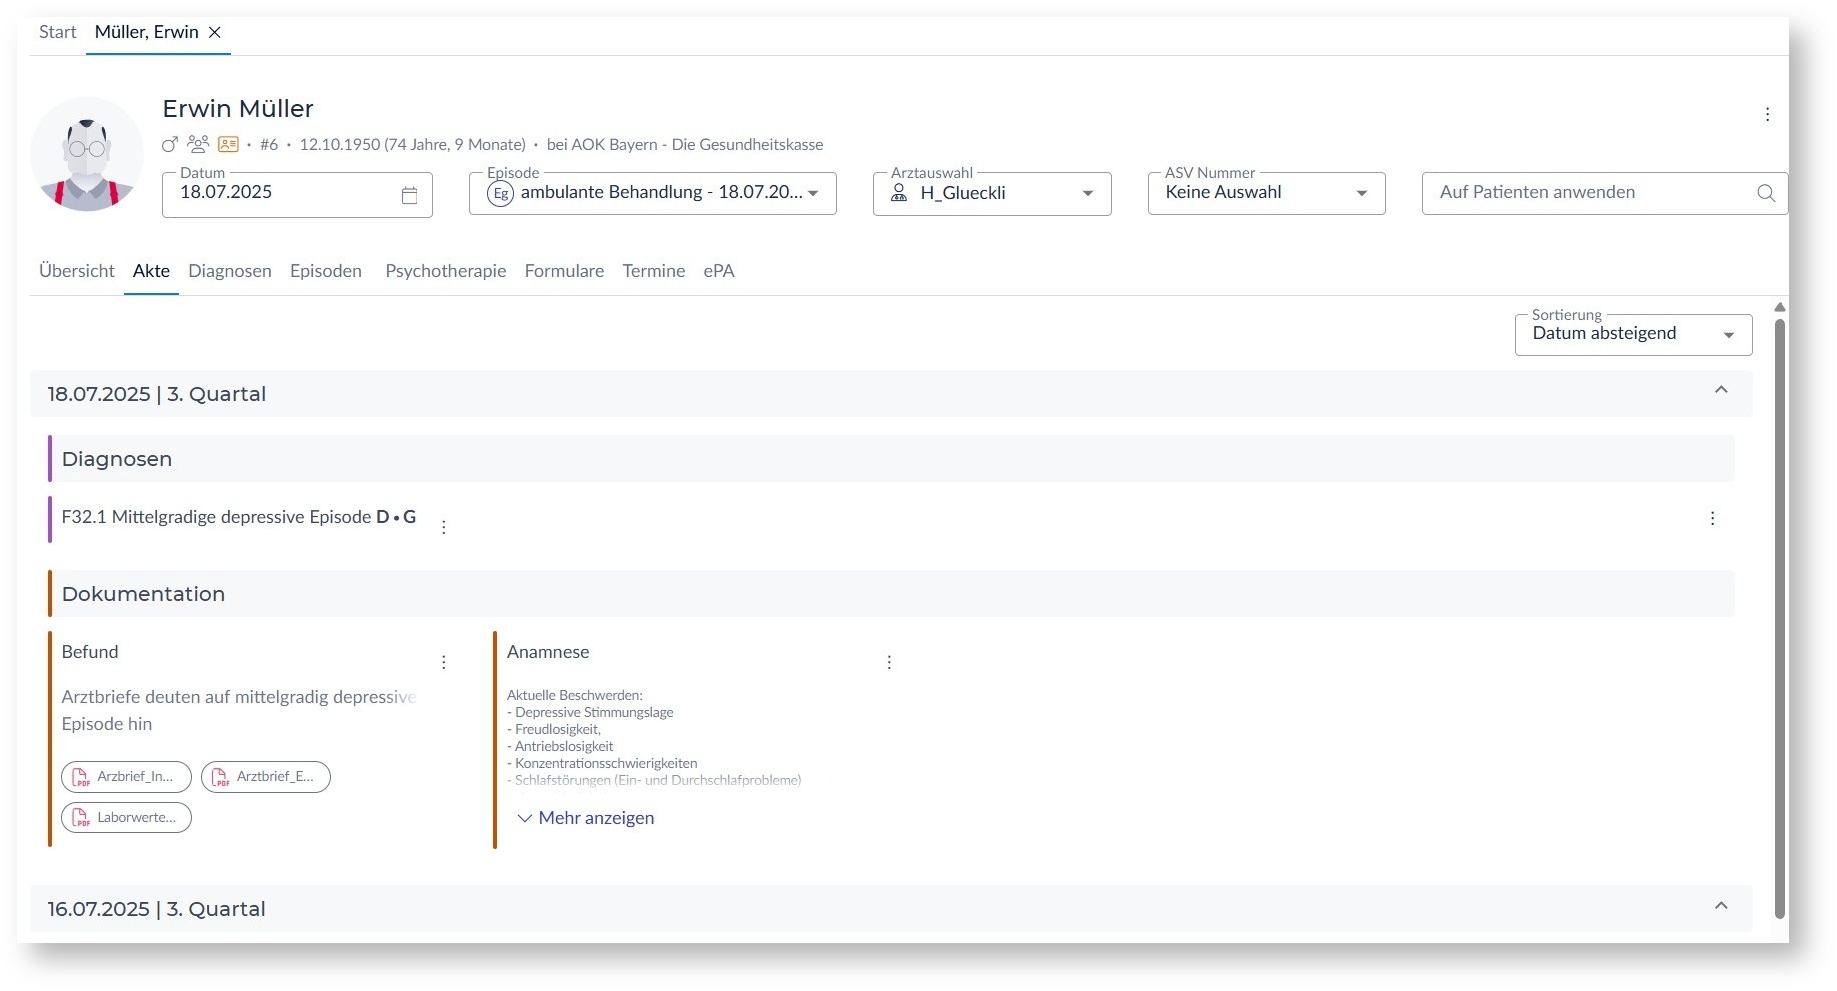This screenshot has width=1837, height=991.
Task: Open the Anamnese entry three-dot menu
Action: coord(889,662)
